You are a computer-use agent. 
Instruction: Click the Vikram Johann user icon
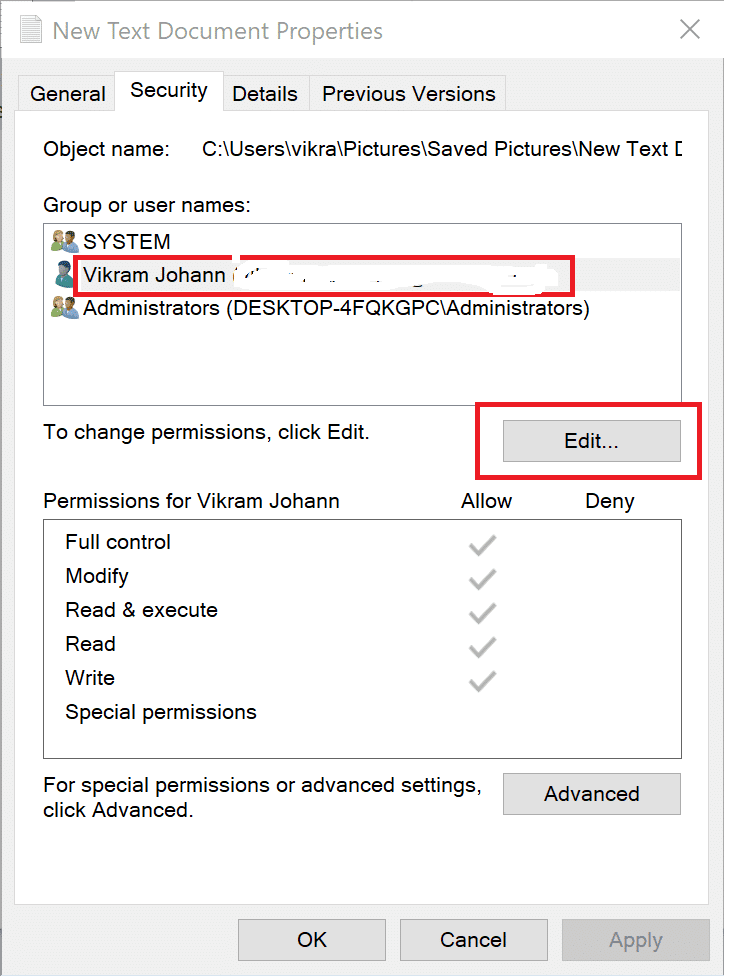click(62, 274)
